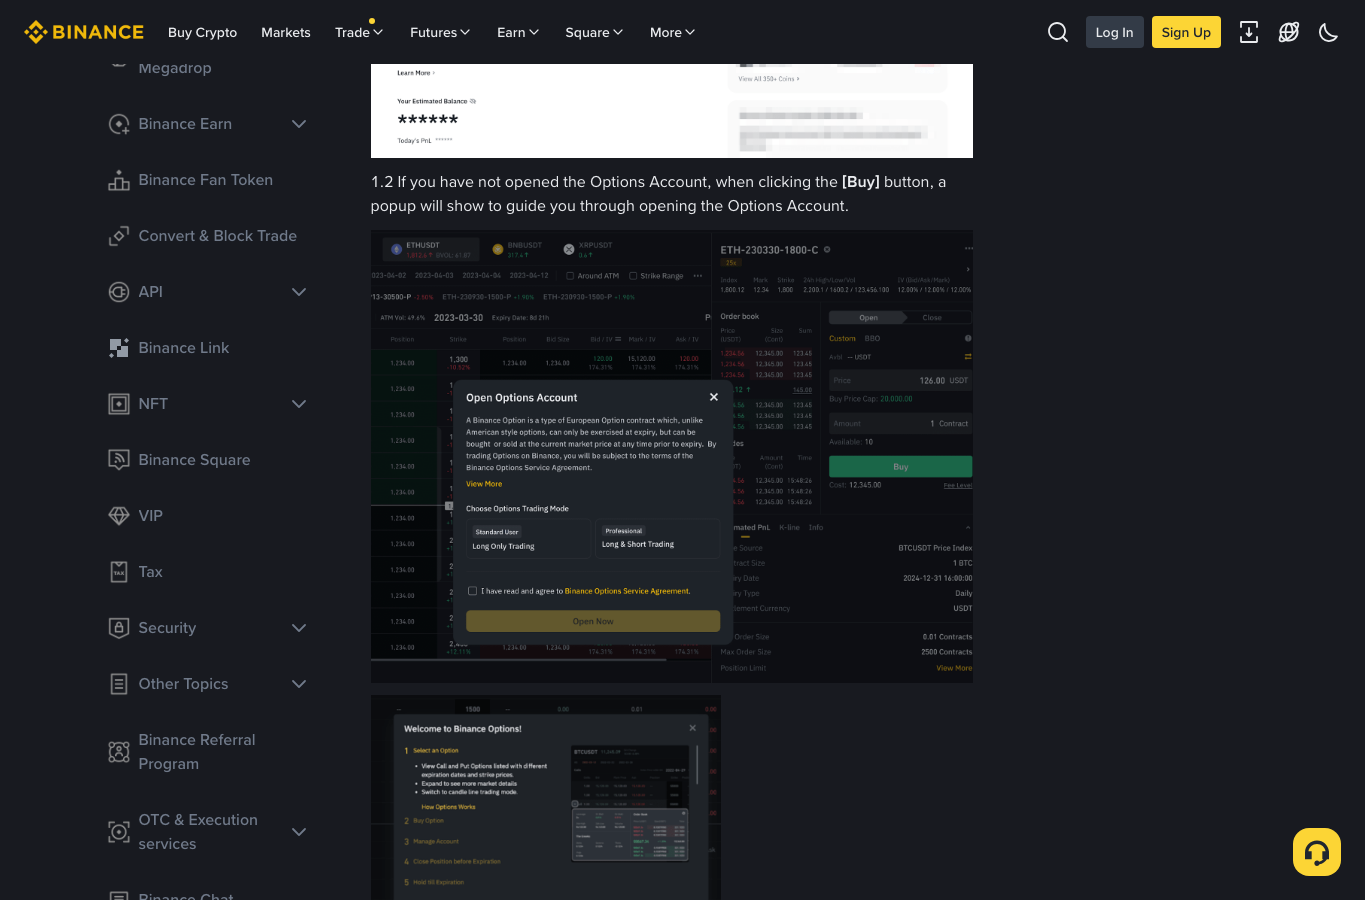This screenshot has height=900, width=1365.
Task: Expand the NFT section chevron
Action: pos(299,404)
